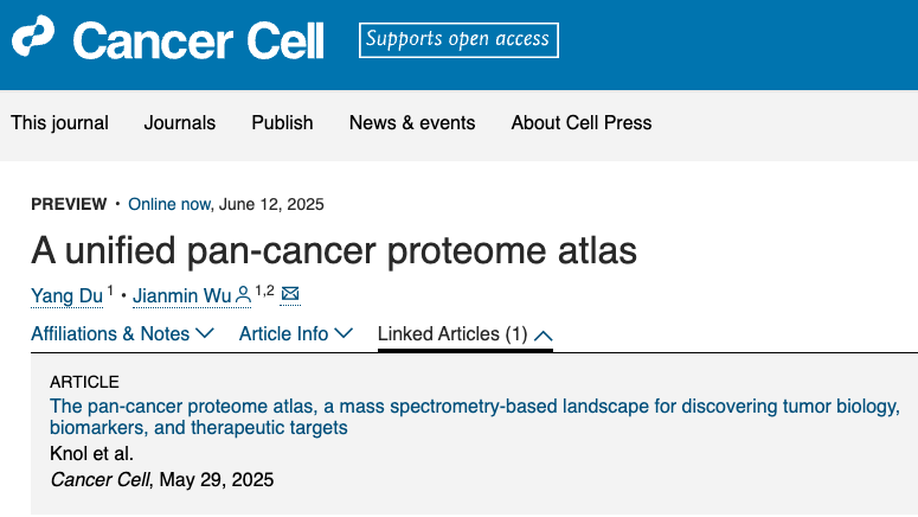
Task: Click the person icon next to Jianmin Wu
Action: [242, 295]
